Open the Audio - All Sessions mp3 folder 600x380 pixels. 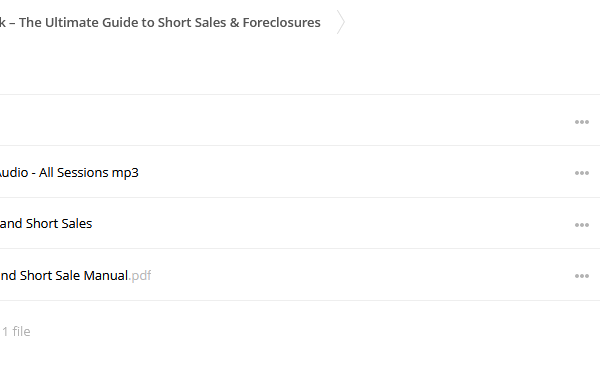tap(69, 173)
